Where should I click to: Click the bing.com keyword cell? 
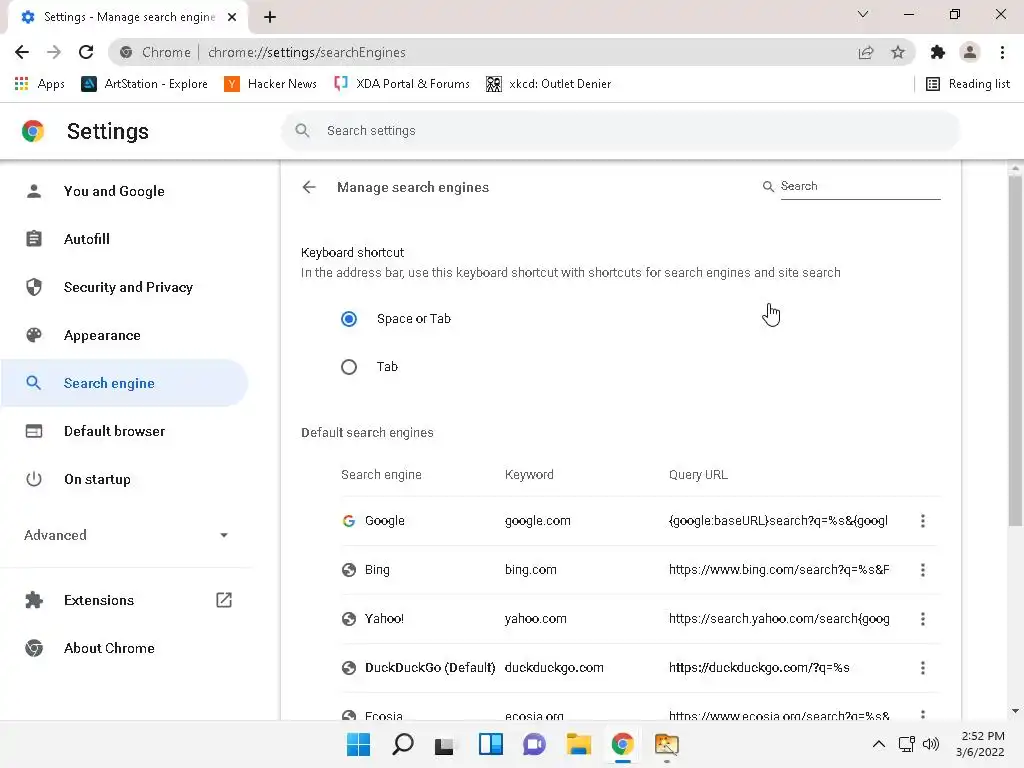point(530,569)
